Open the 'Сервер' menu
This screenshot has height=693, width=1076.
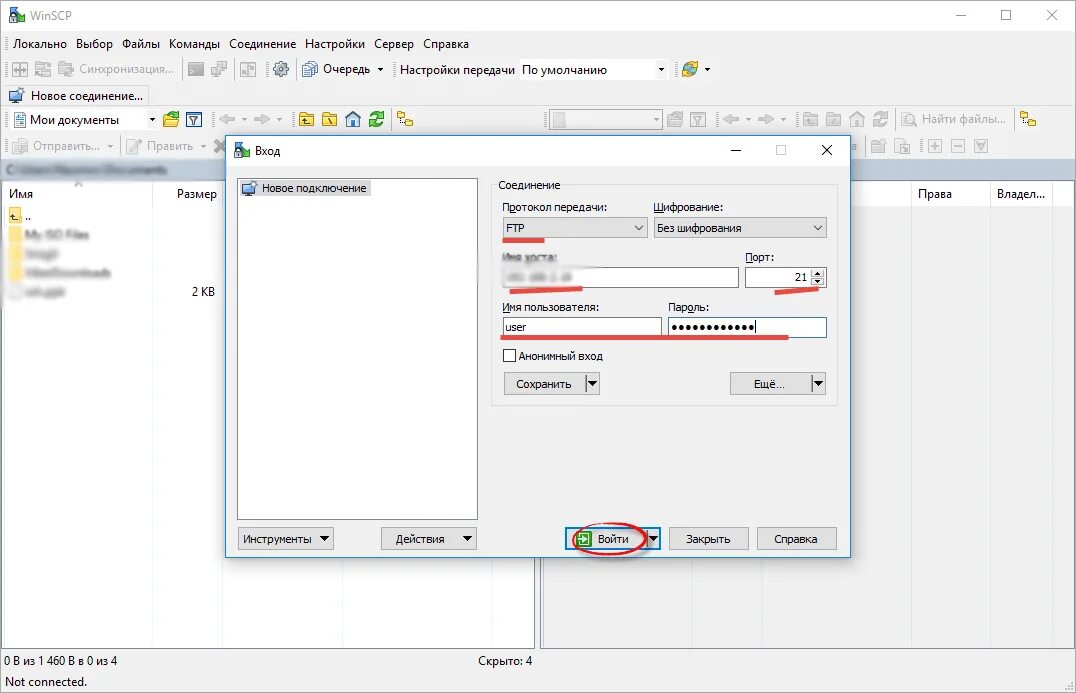[394, 44]
